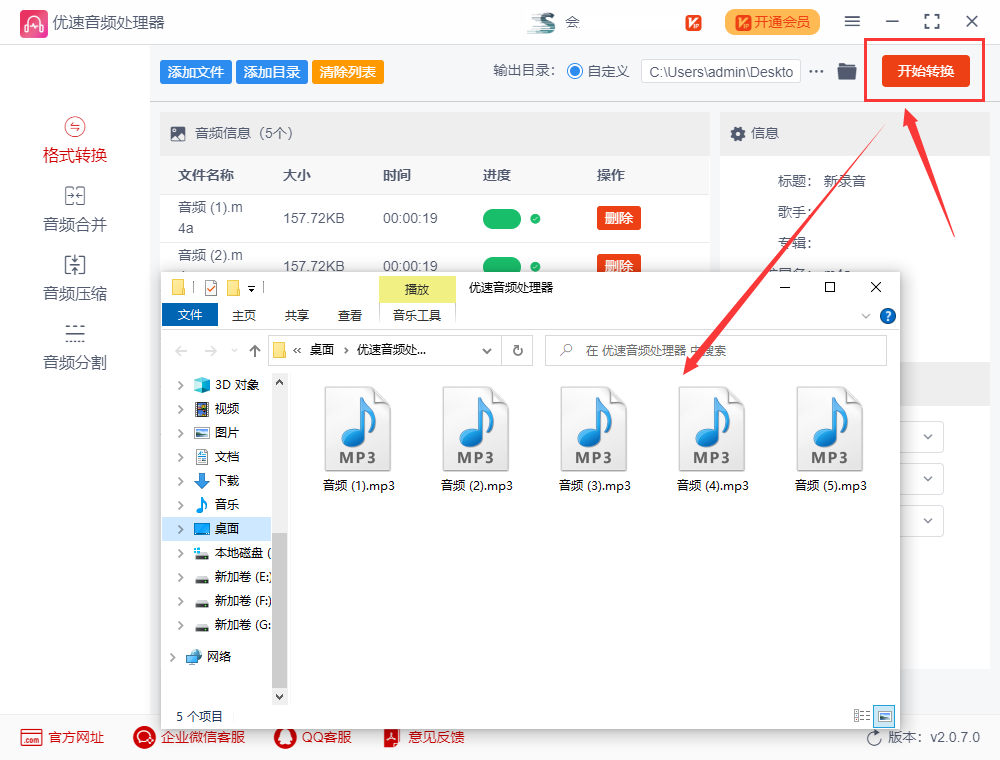Open QQ客服 support link

312,738
